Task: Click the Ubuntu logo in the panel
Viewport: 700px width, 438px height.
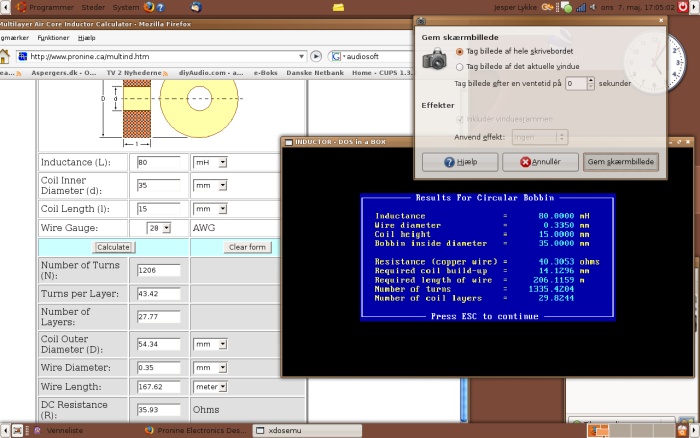Action: click(21, 7)
